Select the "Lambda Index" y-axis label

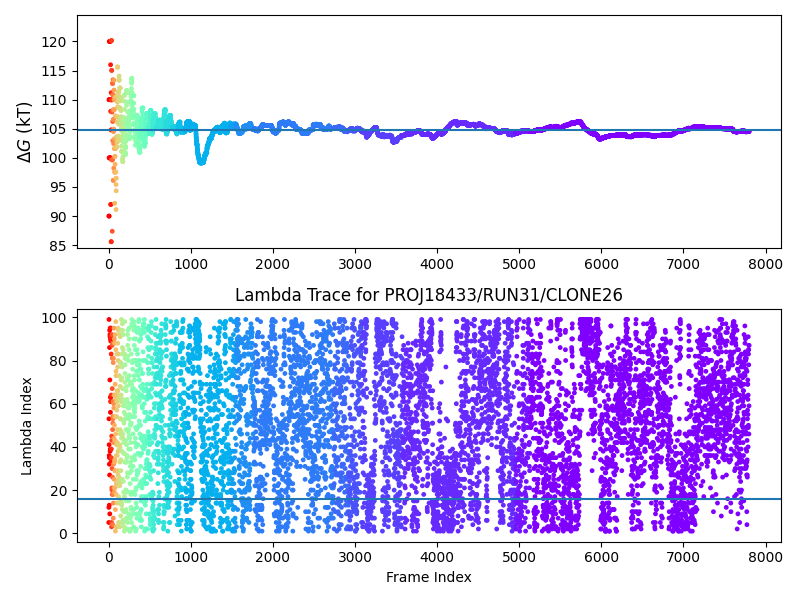tap(27, 427)
